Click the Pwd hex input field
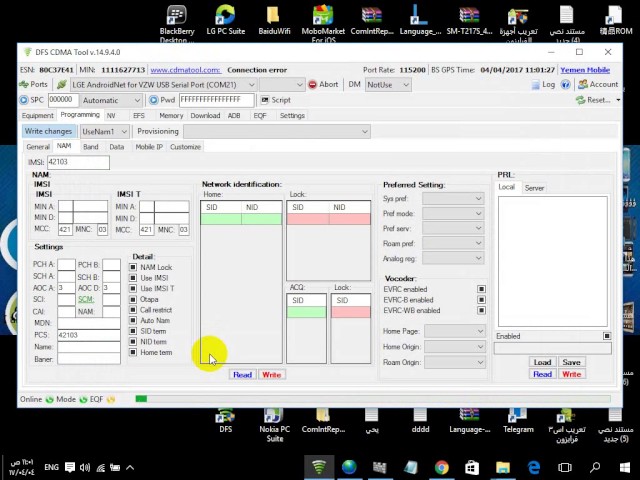 (217, 100)
